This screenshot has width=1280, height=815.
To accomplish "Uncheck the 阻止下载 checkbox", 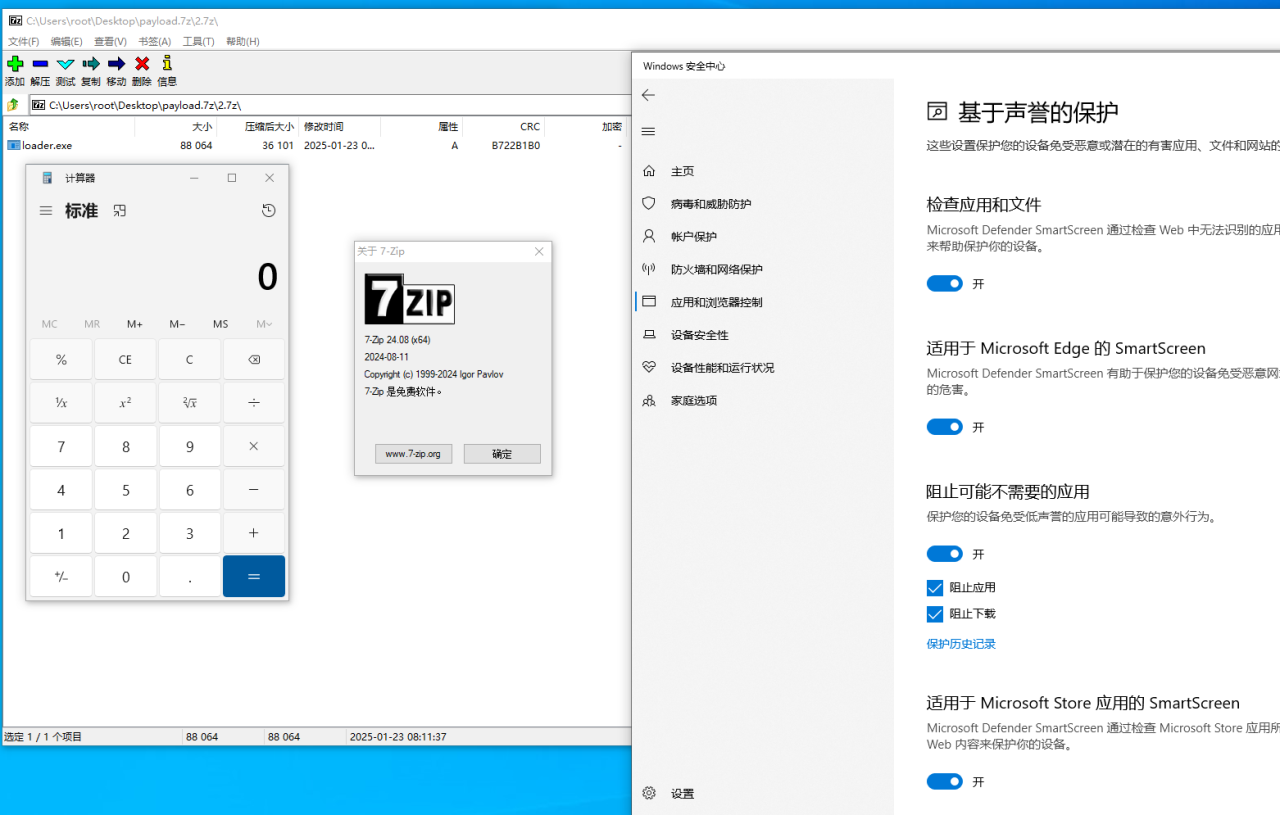I will [935, 614].
